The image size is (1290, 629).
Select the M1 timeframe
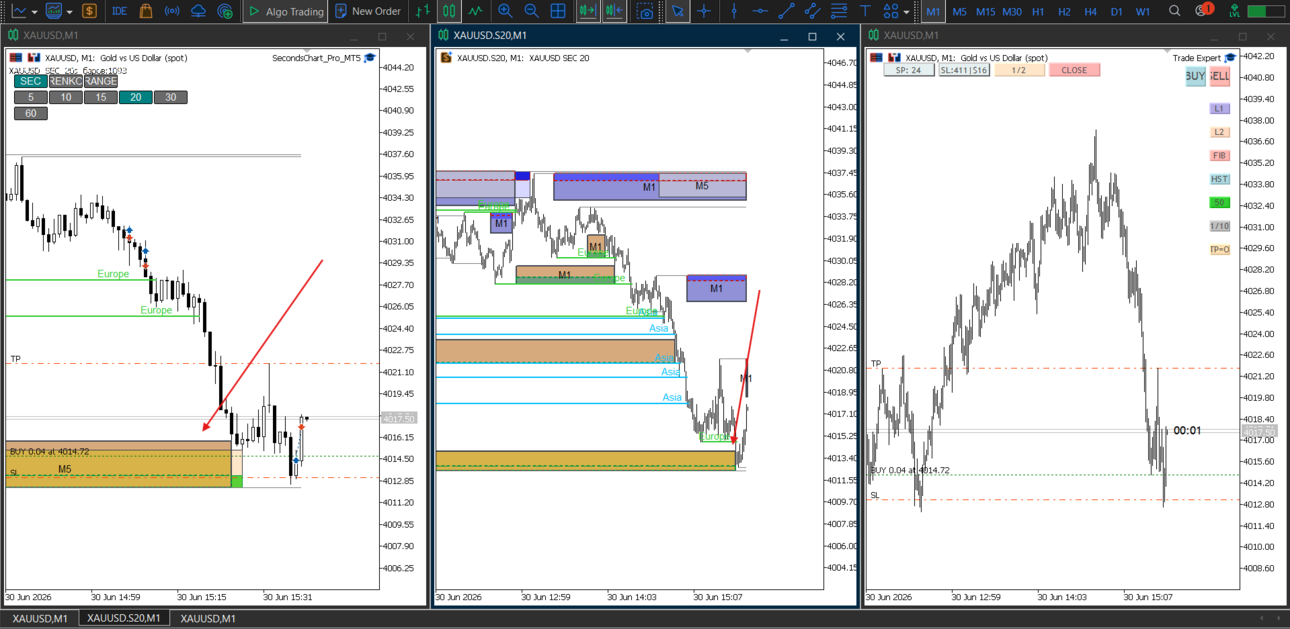pyautogui.click(x=933, y=11)
